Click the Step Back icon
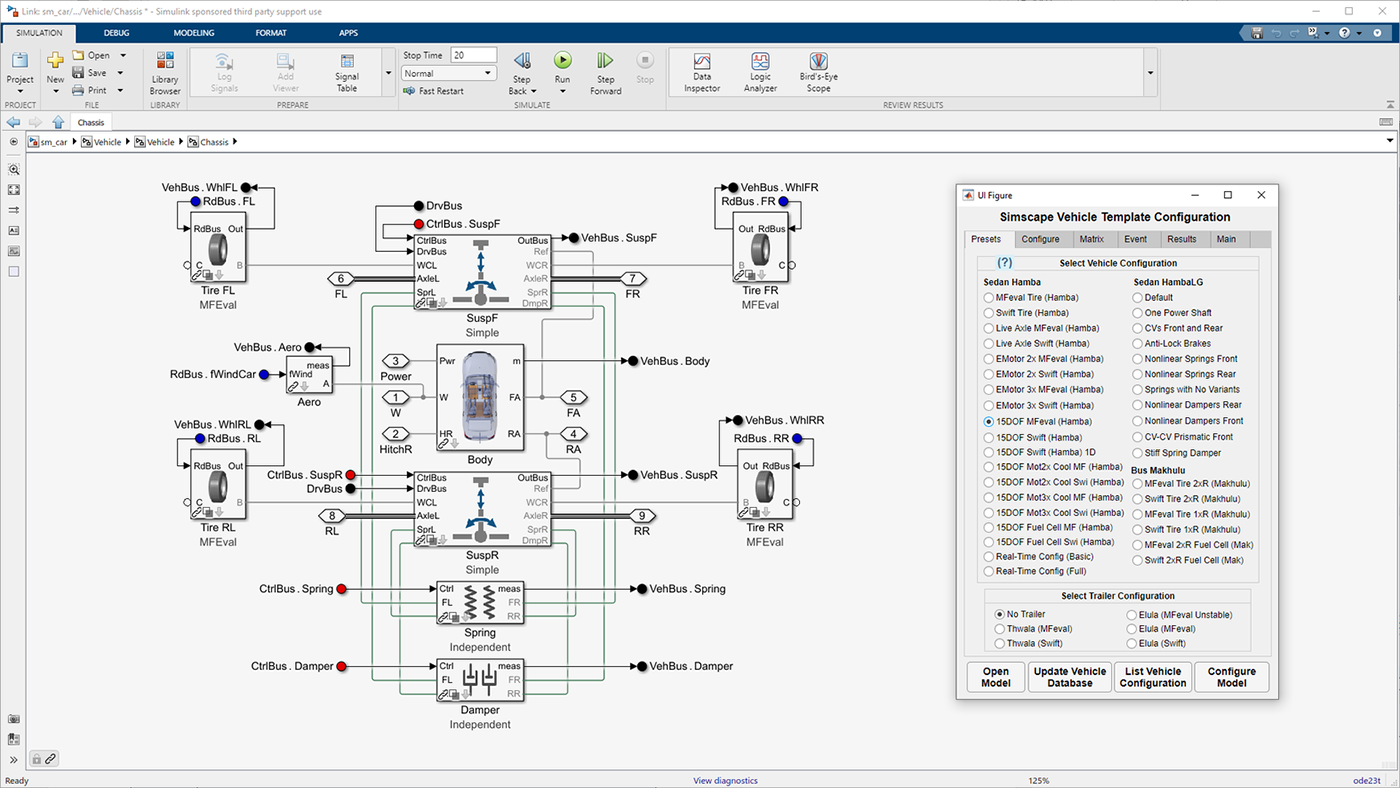The width and height of the screenshot is (1400, 788). pyautogui.click(x=521, y=62)
